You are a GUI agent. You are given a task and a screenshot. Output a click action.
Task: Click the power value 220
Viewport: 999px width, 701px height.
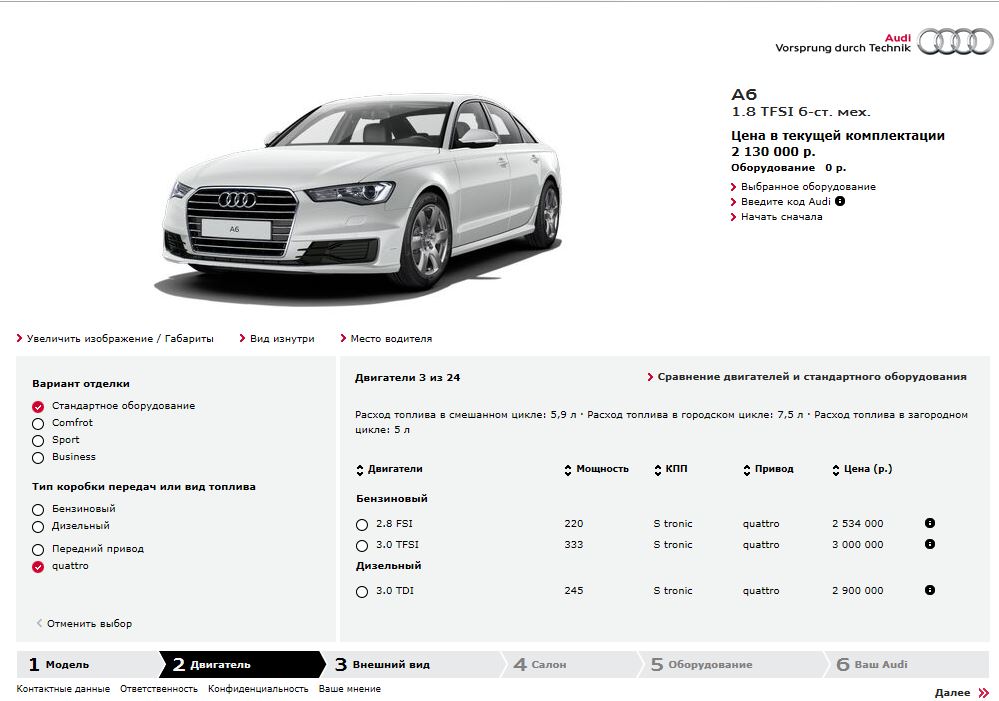pyautogui.click(x=573, y=523)
